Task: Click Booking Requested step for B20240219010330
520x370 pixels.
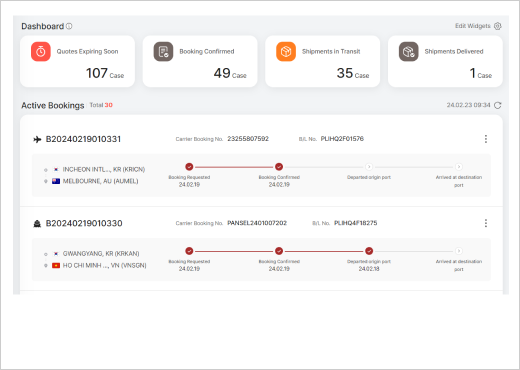Action: (x=189, y=251)
